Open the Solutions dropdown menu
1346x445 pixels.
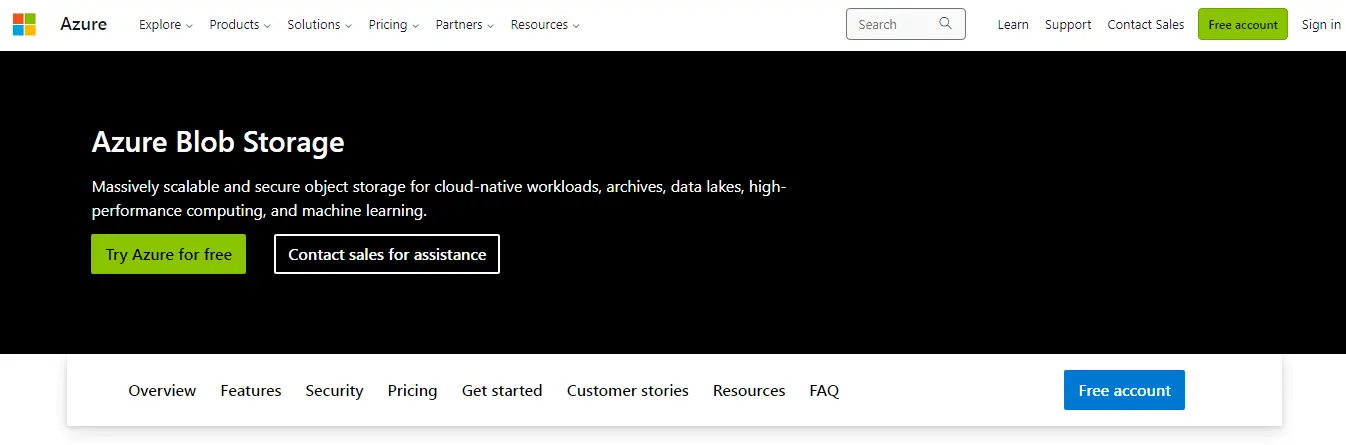pos(319,24)
